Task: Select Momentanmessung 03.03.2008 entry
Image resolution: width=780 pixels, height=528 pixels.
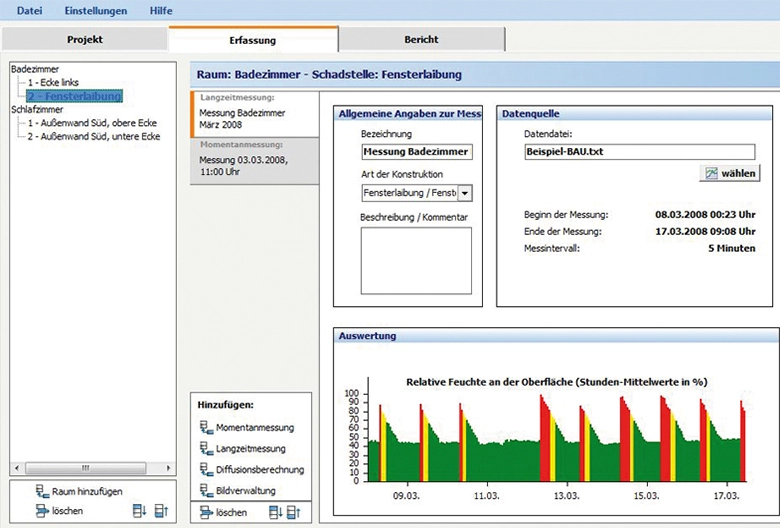Action: coord(243,165)
